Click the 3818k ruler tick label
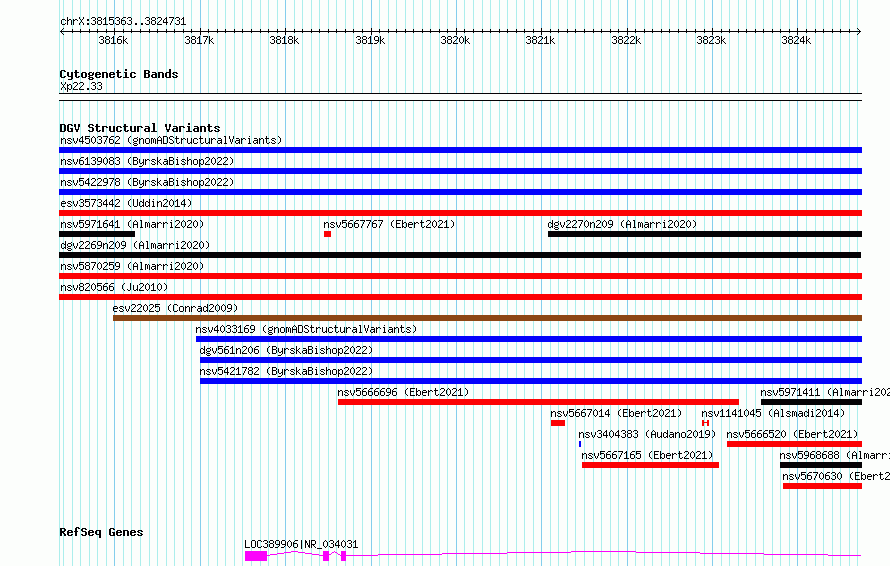 pos(284,40)
